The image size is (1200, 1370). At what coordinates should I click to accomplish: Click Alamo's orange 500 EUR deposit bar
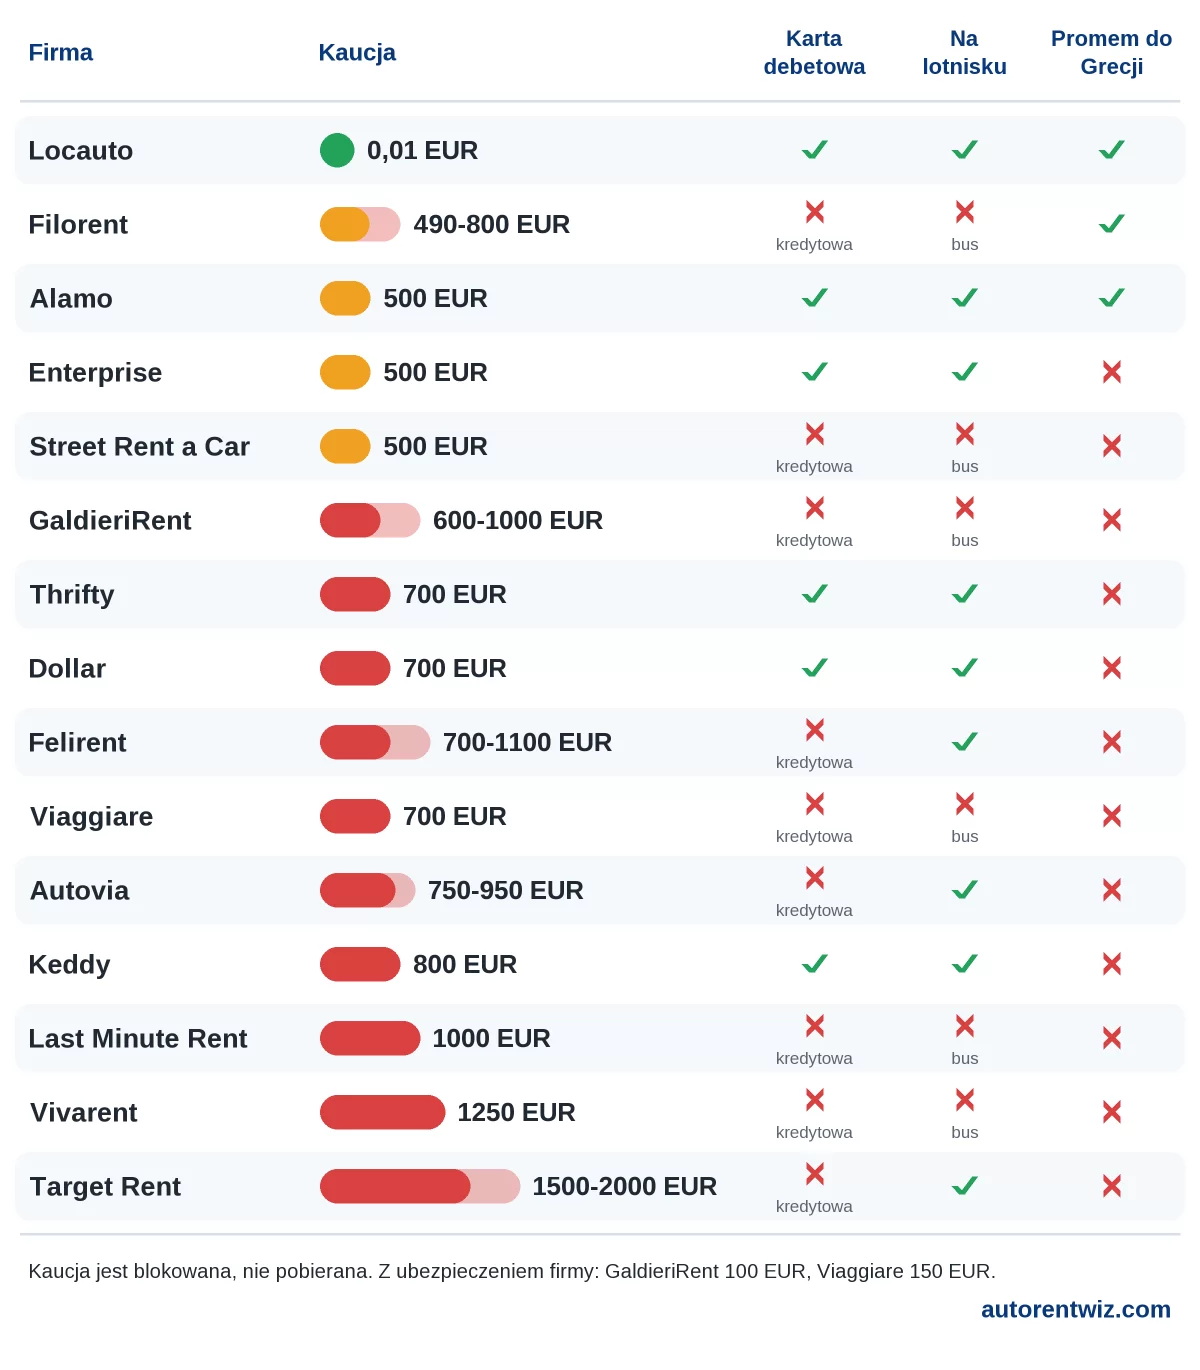coord(345,298)
